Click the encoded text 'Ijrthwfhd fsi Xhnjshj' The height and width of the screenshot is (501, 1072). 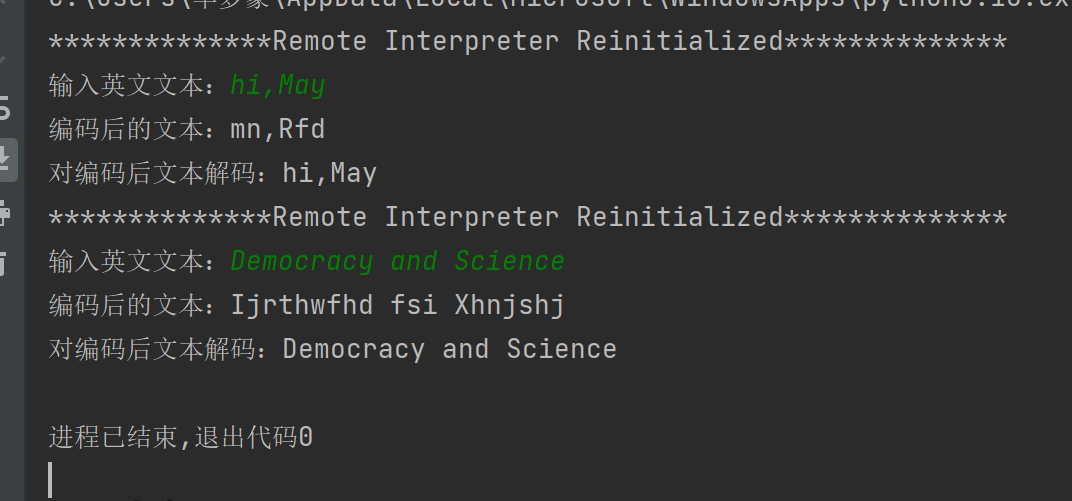pos(398,305)
